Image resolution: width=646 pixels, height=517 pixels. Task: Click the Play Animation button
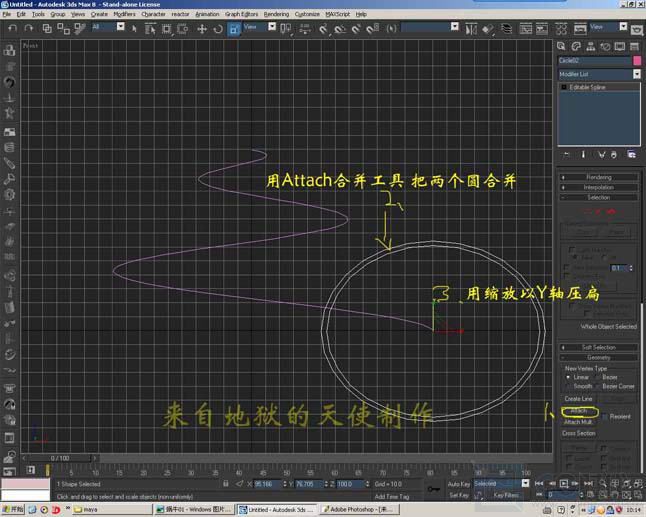[564, 483]
